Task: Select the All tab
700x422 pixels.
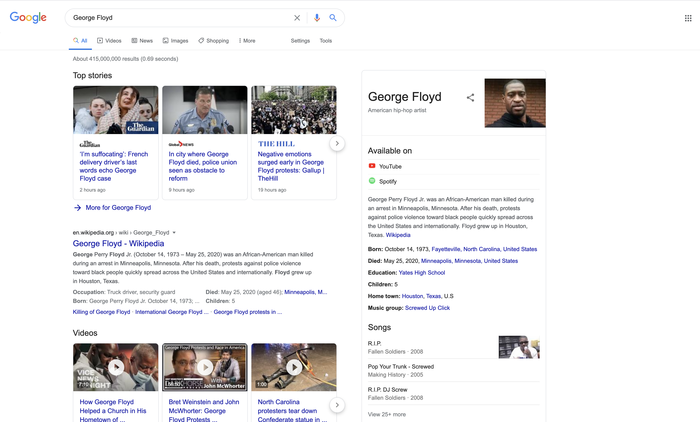Action: point(80,41)
